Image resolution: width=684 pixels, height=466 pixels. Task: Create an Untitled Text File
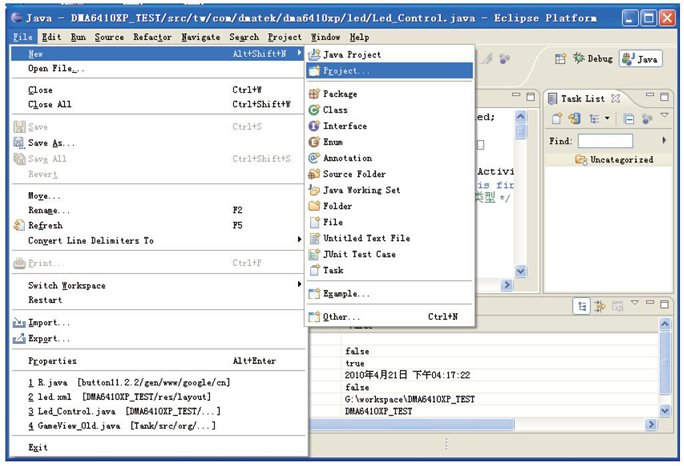point(389,238)
